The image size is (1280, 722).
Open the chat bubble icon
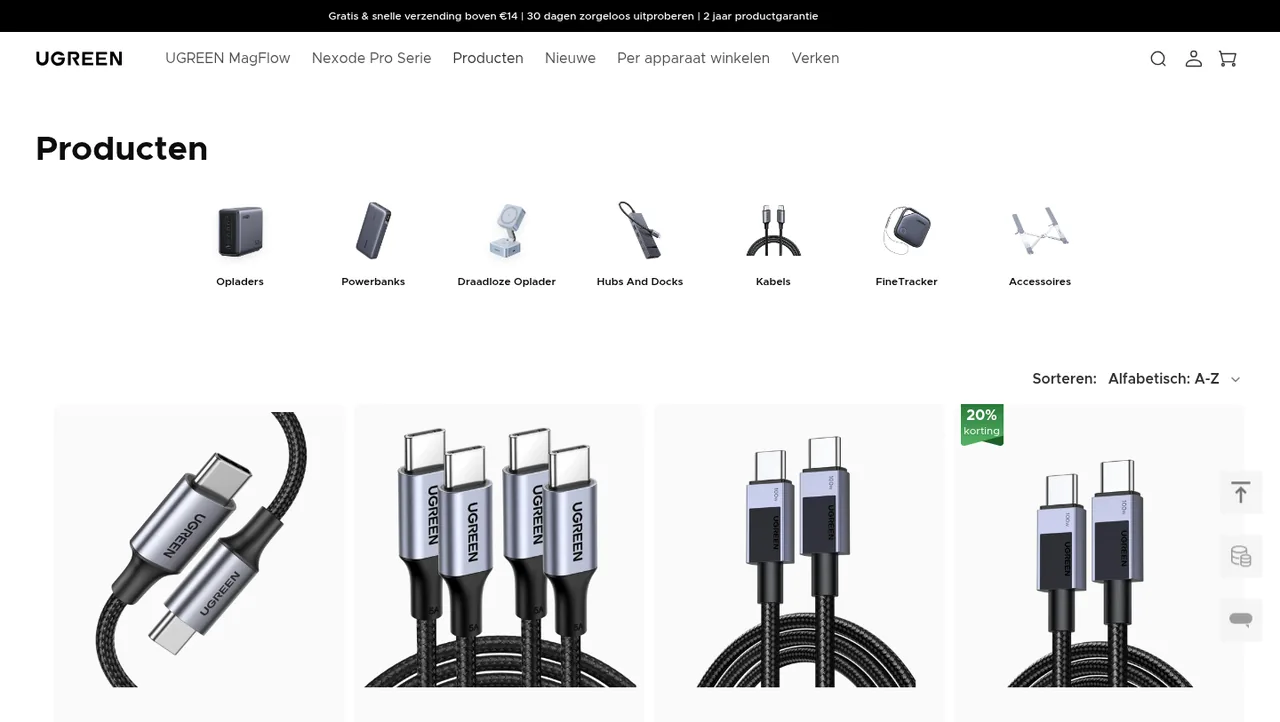pyautogui.click(x=1241, y=620)
